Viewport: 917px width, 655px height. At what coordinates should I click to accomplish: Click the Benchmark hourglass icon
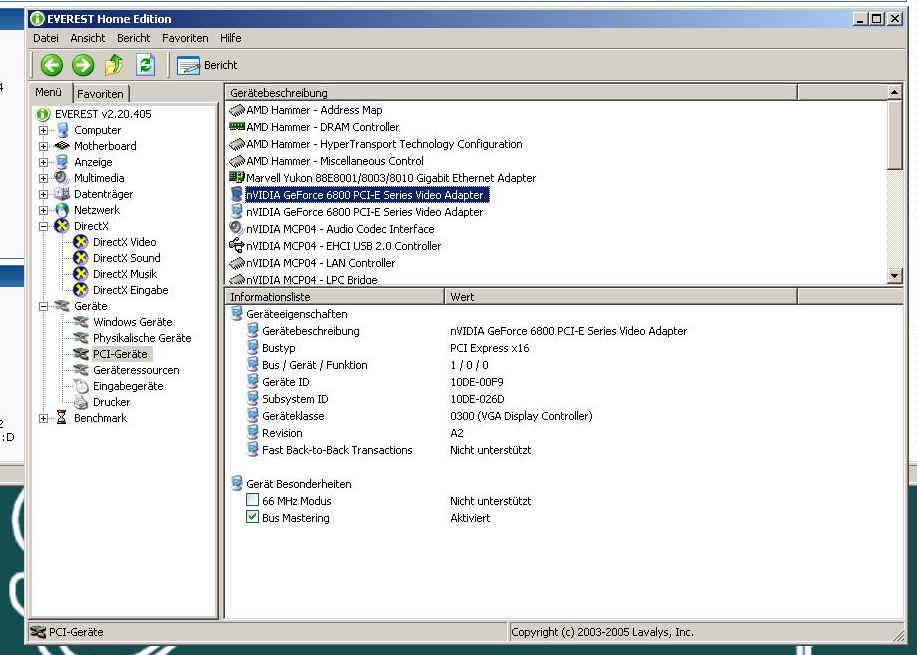[x=61, y=418]
